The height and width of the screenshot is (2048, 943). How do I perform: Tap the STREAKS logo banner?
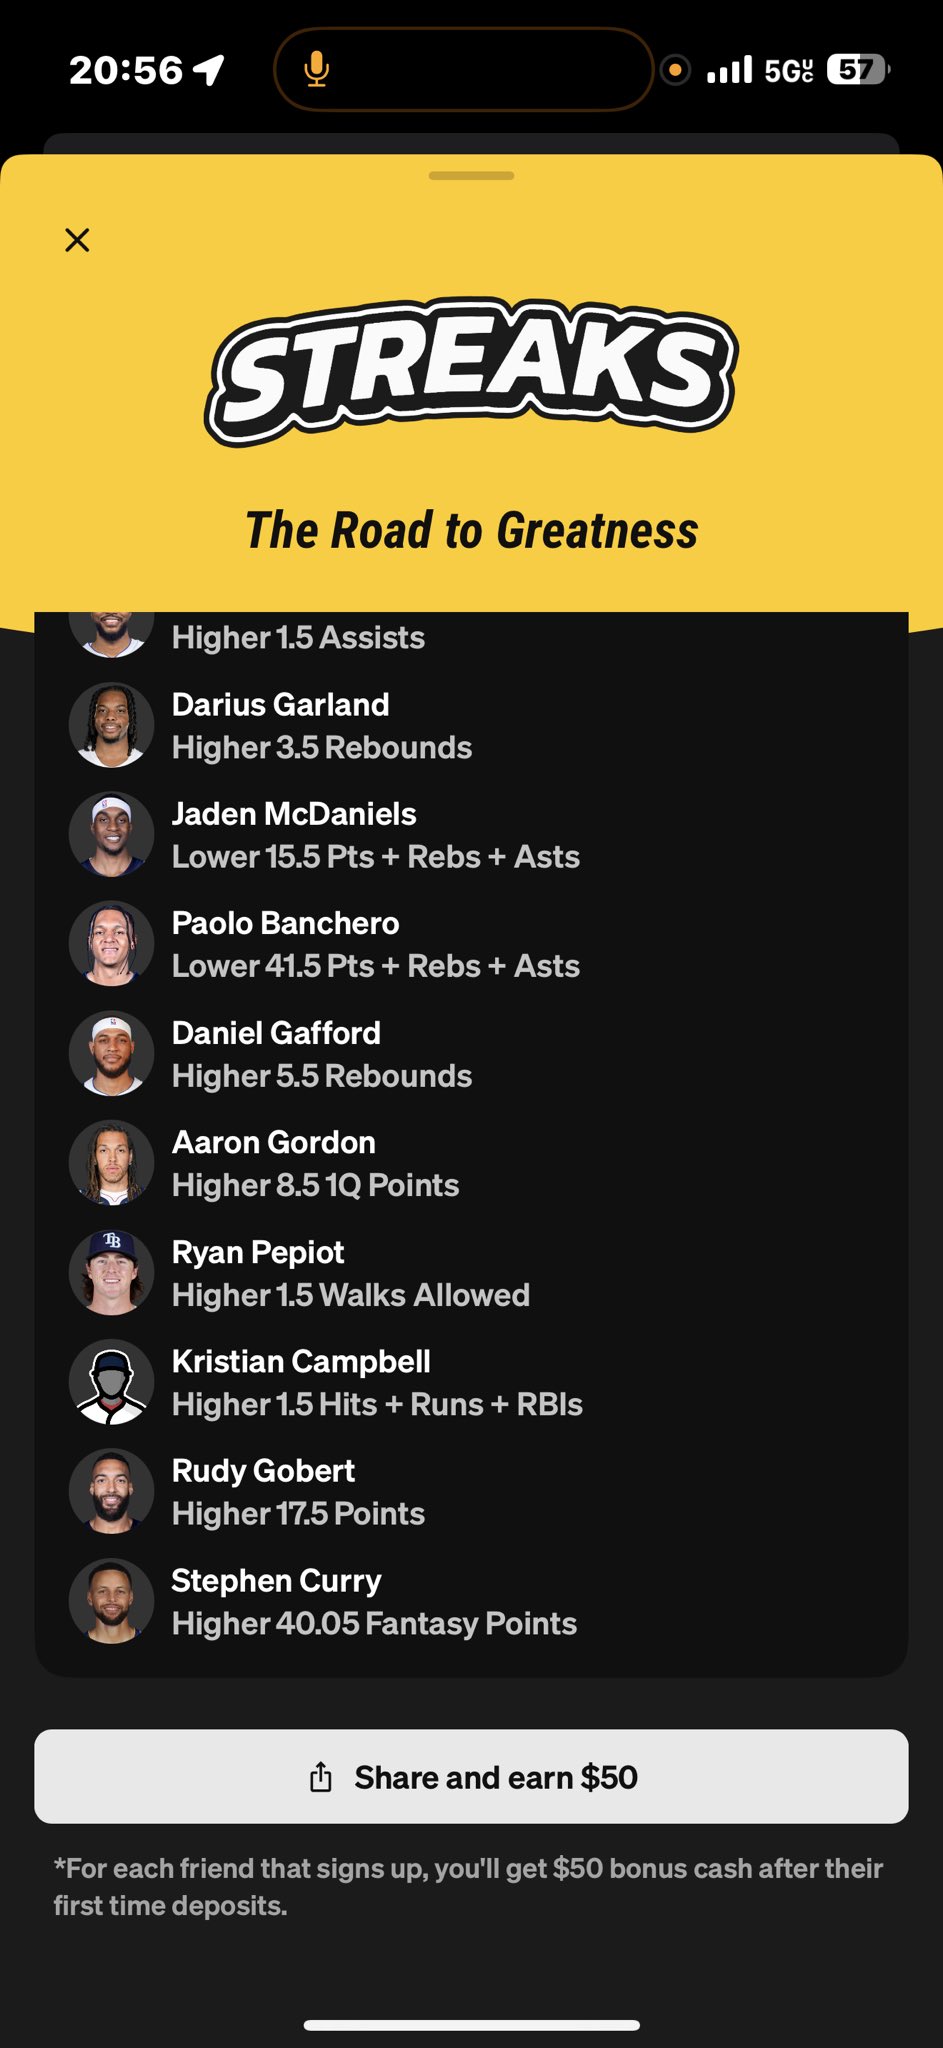[471, 372]
